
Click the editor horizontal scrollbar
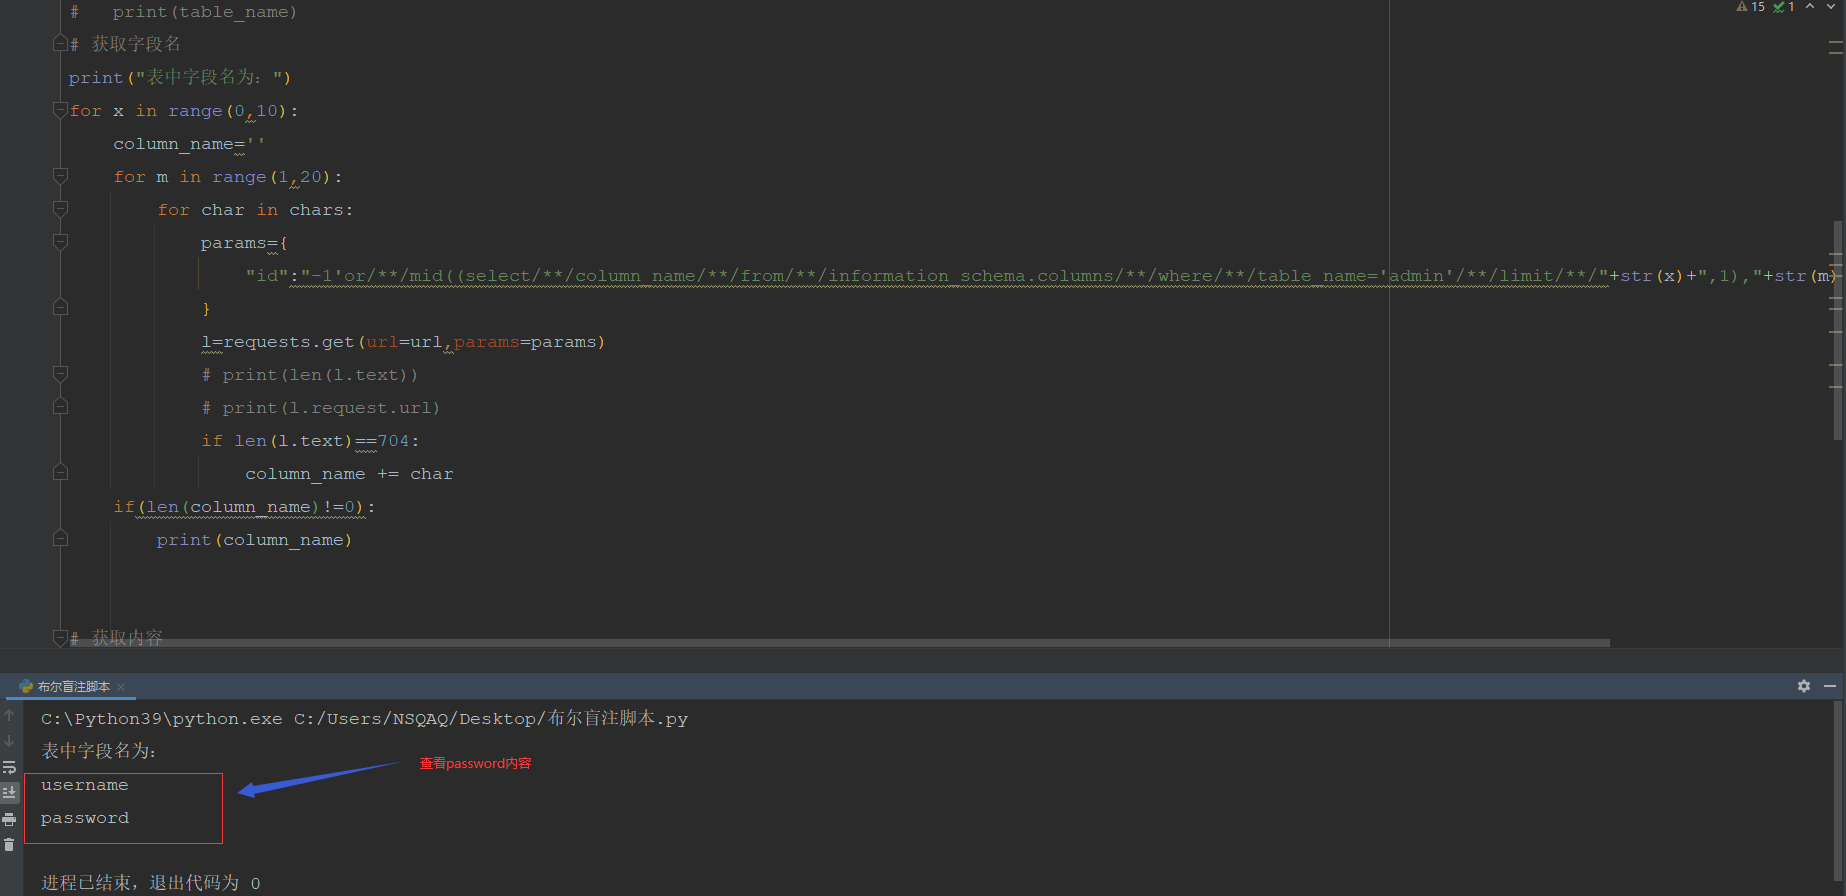pos(840,643)
